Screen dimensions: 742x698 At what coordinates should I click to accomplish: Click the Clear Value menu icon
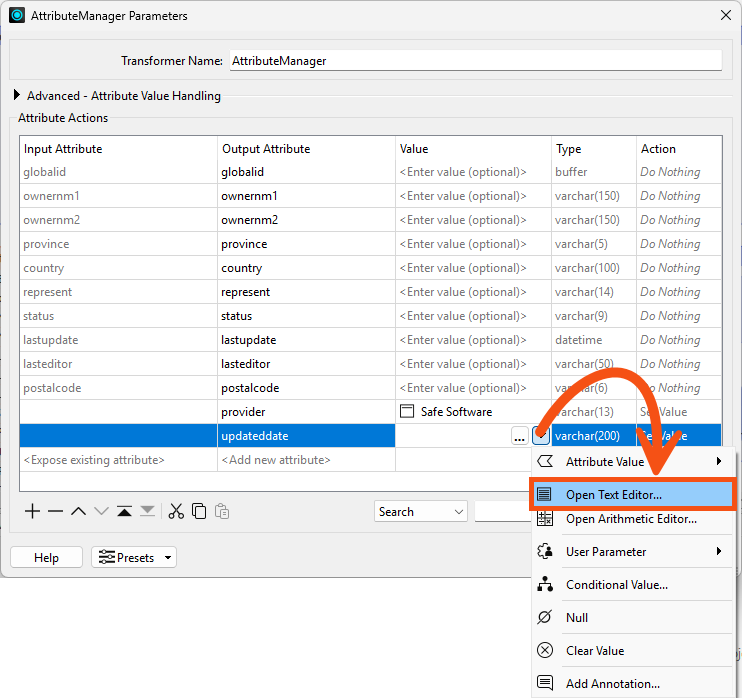(x=545, y=650)
